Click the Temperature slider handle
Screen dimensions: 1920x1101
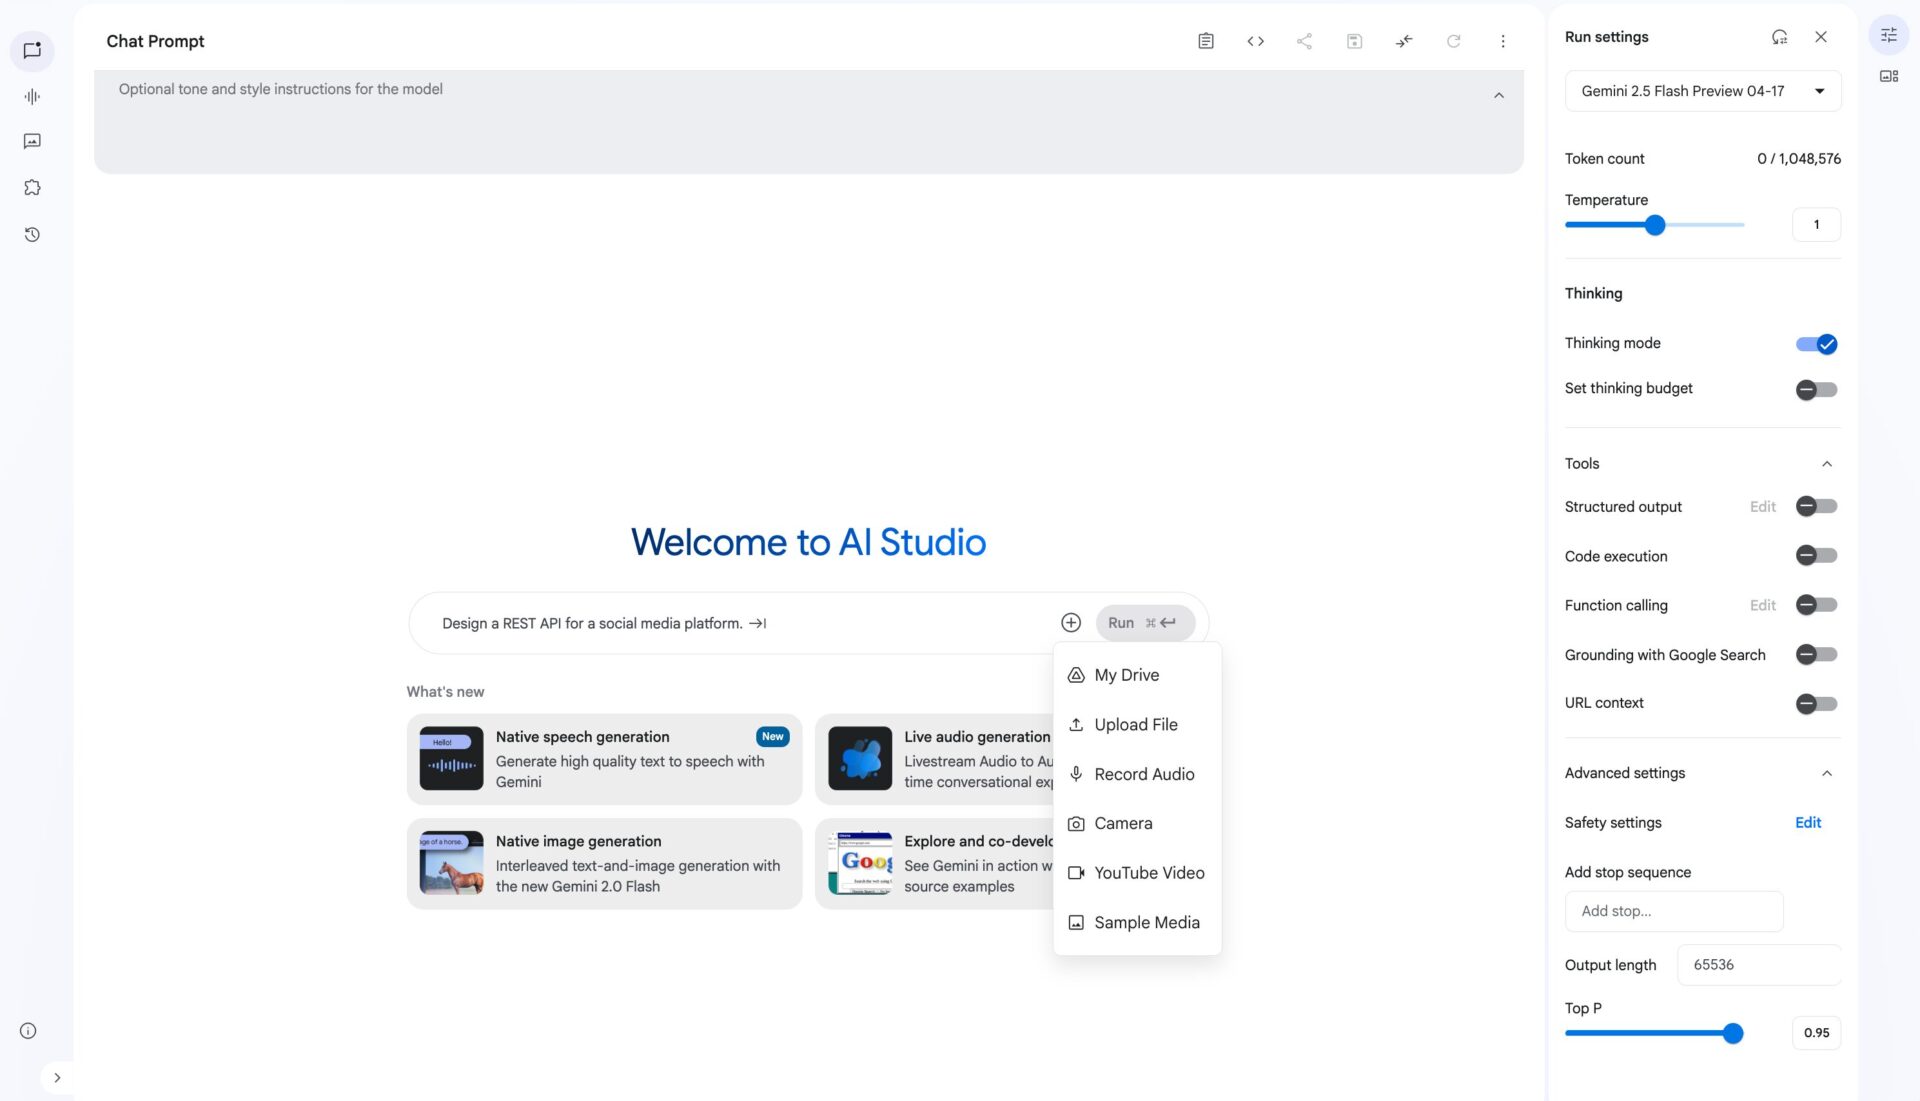click(x=1654, y=226)
